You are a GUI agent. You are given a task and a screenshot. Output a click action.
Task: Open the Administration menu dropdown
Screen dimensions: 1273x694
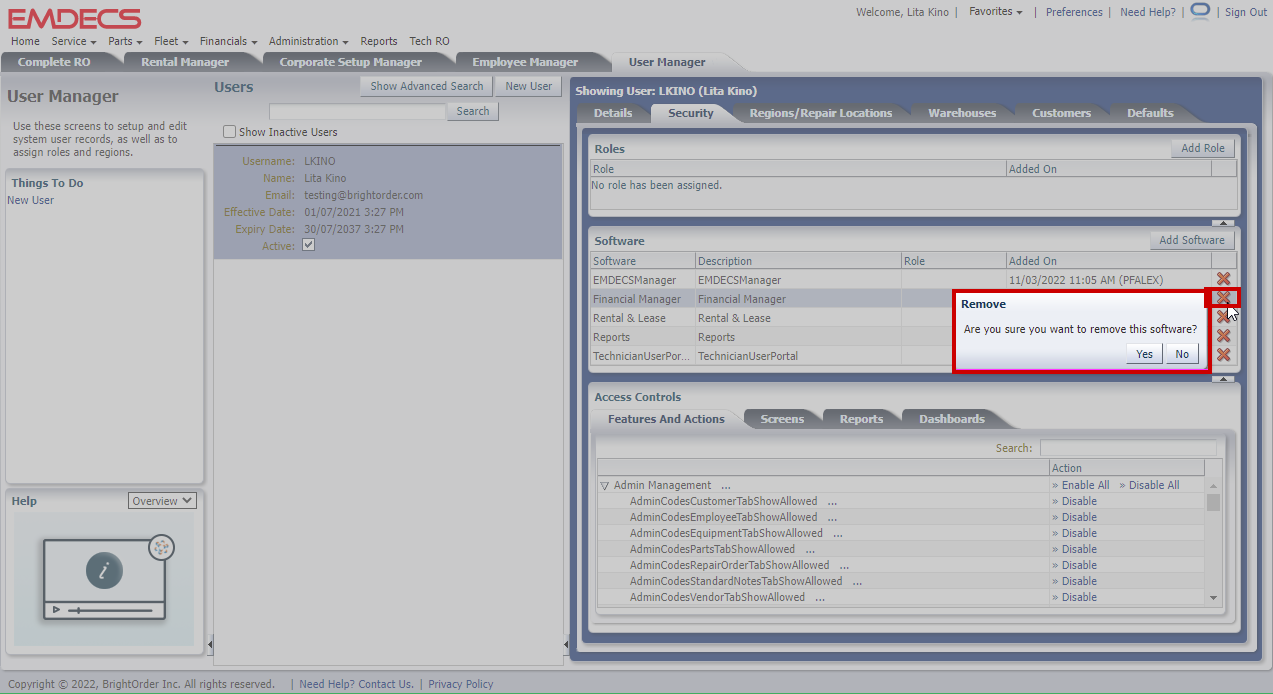click(x=308, y=41)
